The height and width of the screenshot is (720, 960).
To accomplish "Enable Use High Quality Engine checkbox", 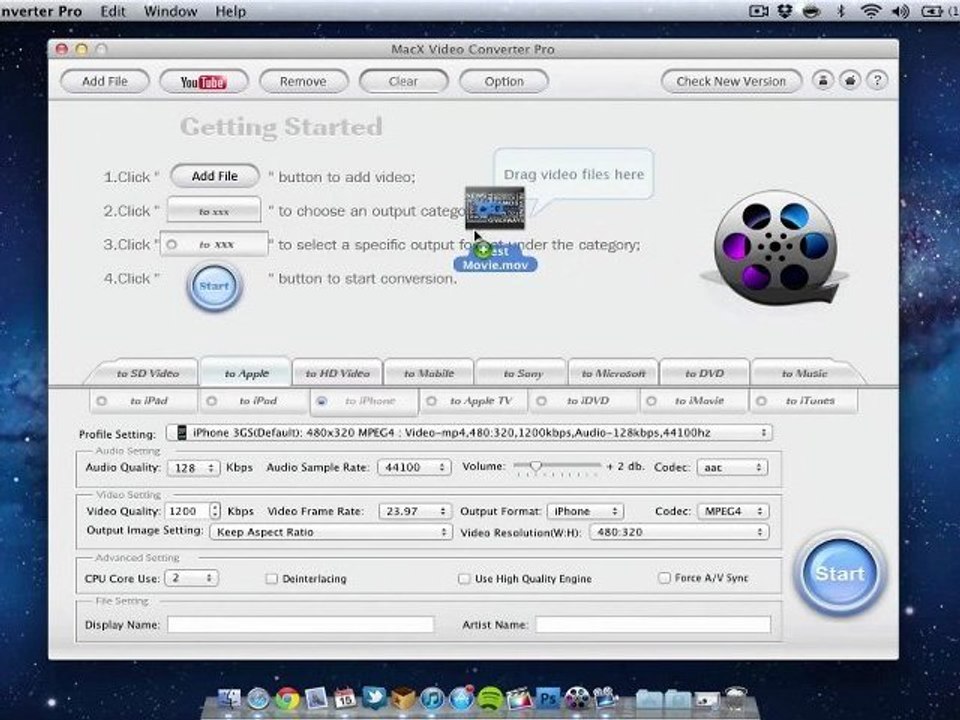I will coord(464,579).
